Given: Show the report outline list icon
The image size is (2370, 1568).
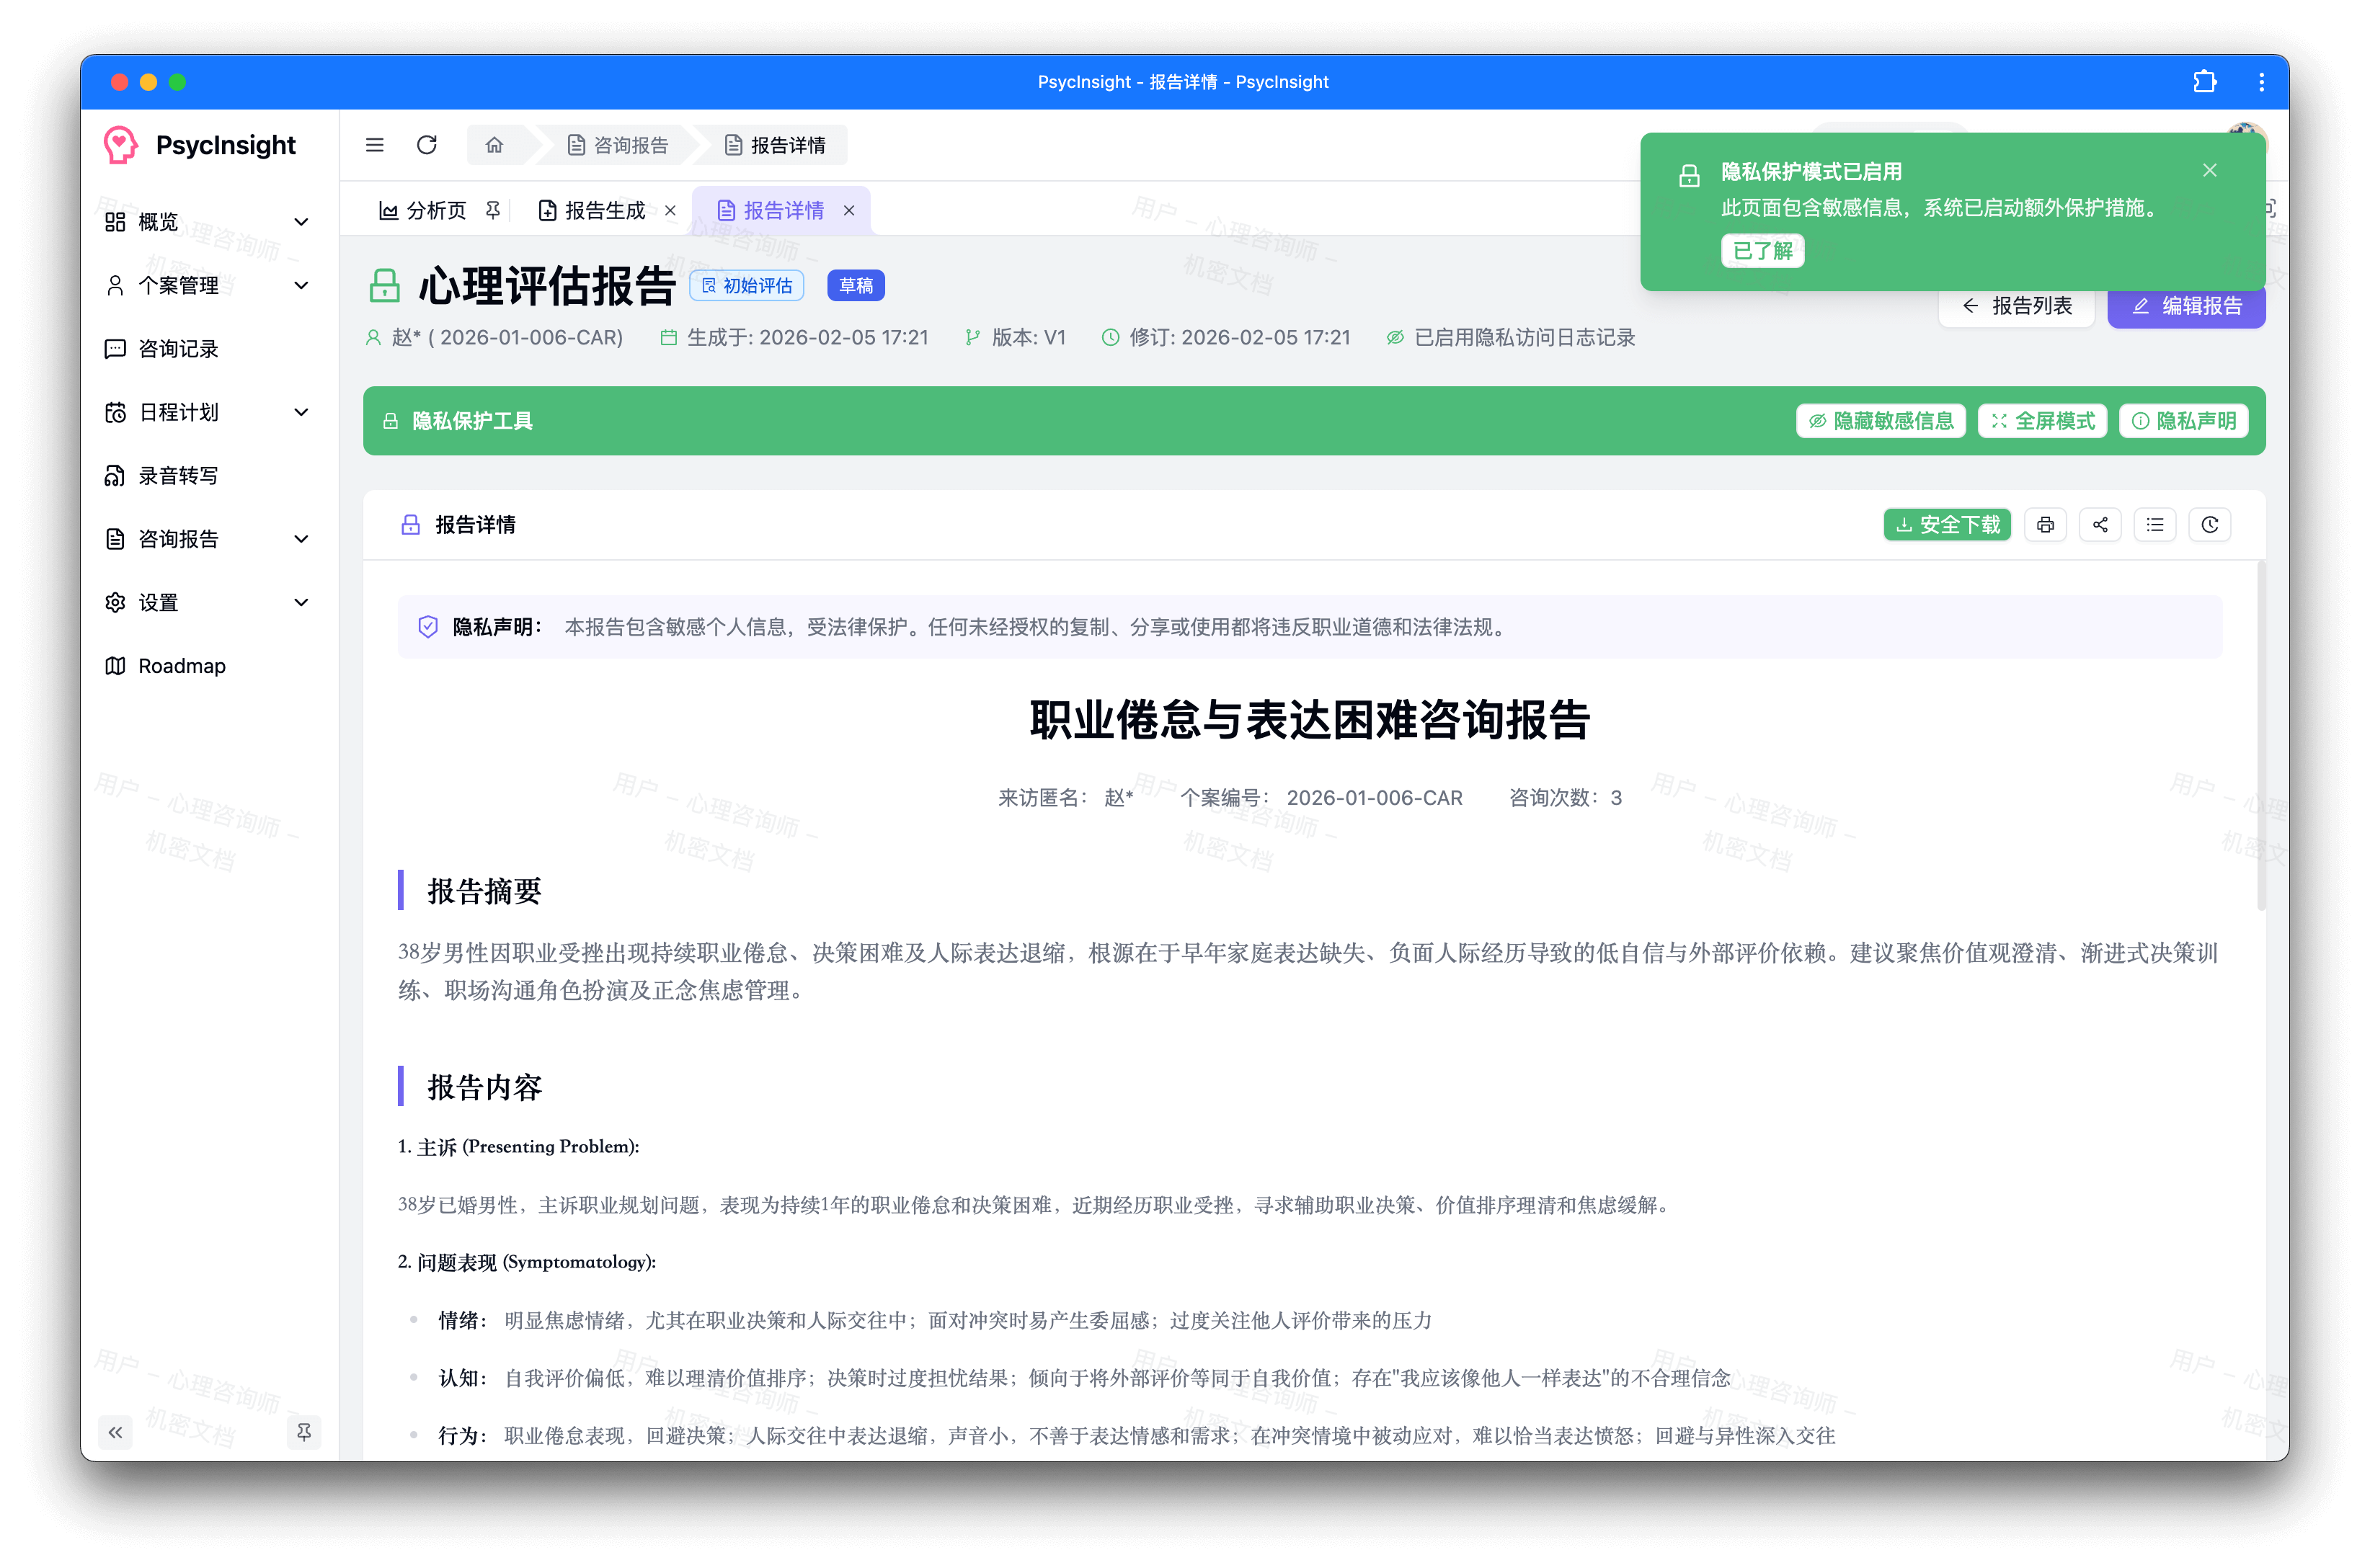Looking at the screenshot, I should (2155, 524).
